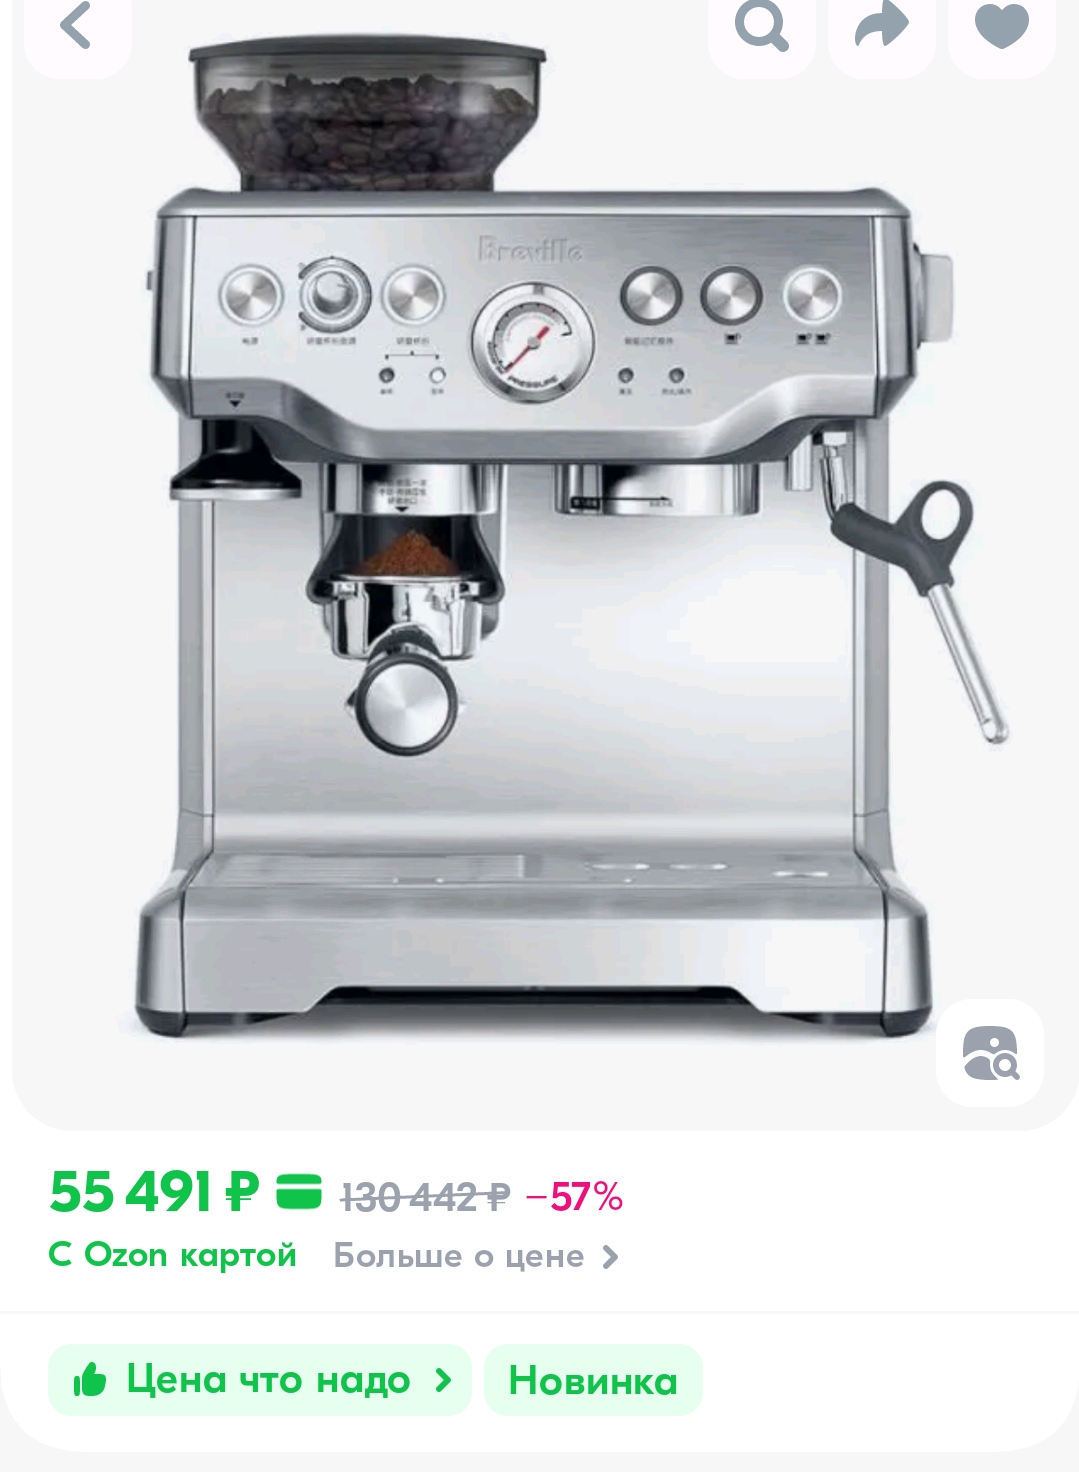This screenshot has height=1472, width=1079.
Task: Click the 'С Ozon картой' label
Action: coord(172,1254)
